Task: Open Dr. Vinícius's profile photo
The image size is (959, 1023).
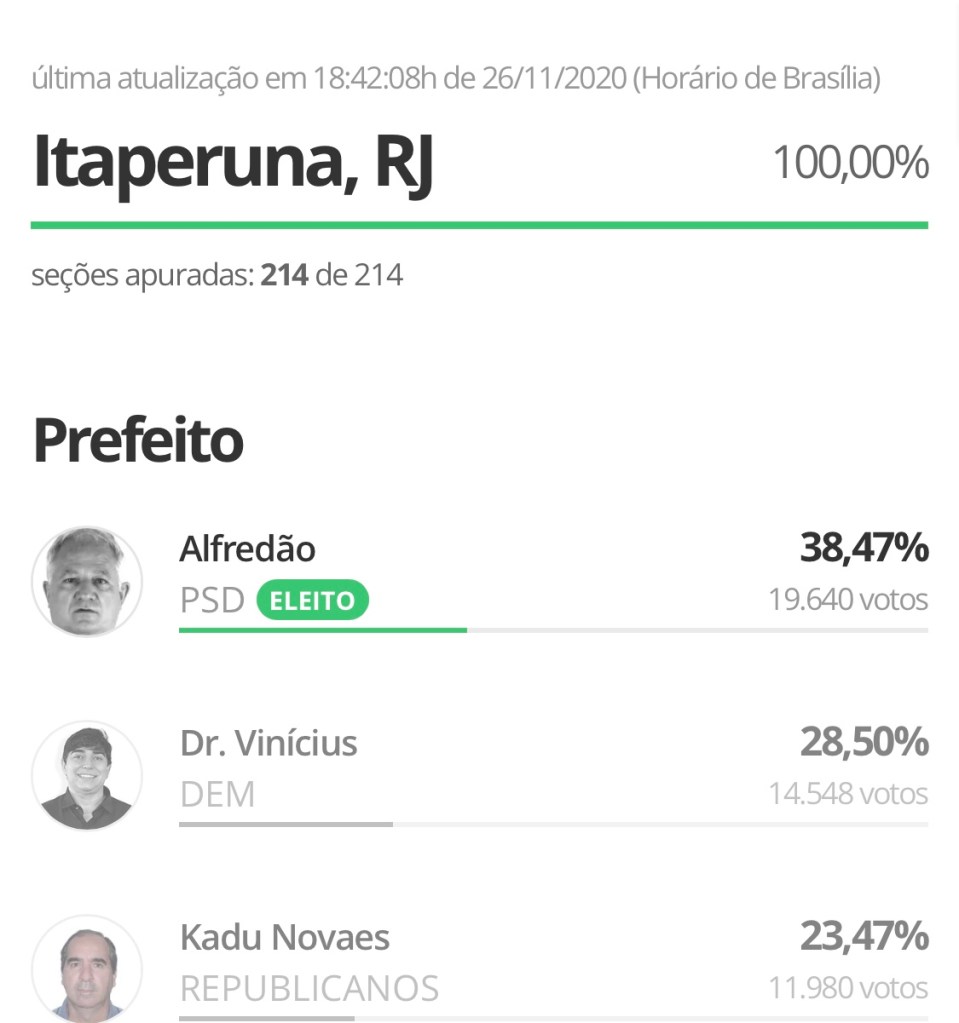Action: [87, 775]
